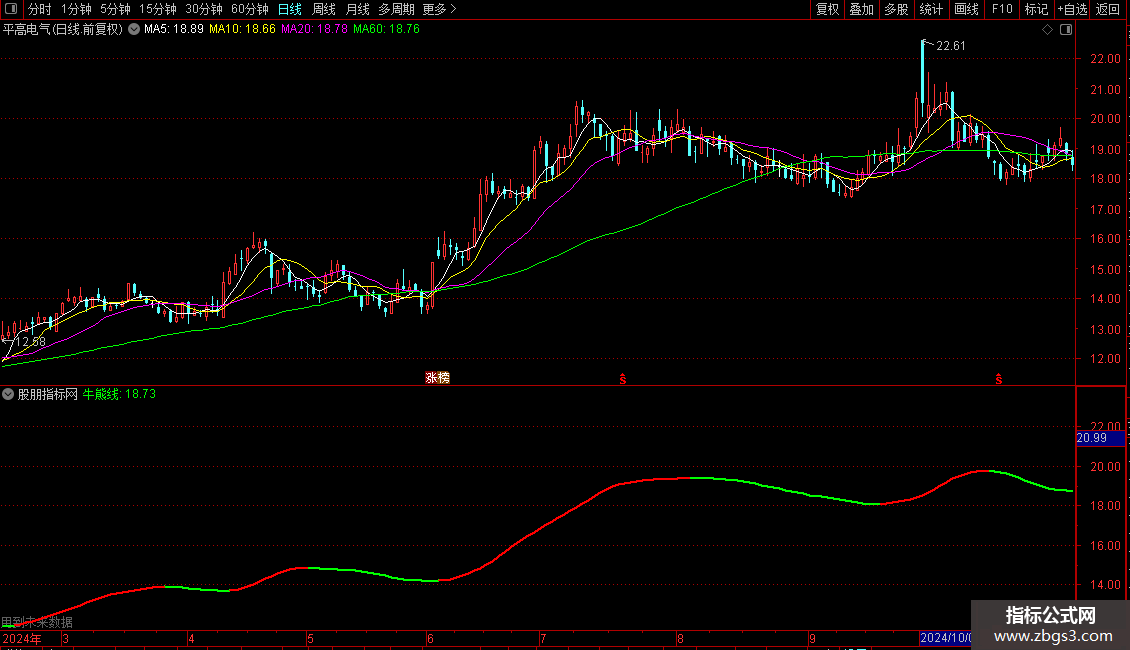Click 返回 to go back
Screen dimensions: 1130x650
1108,9
